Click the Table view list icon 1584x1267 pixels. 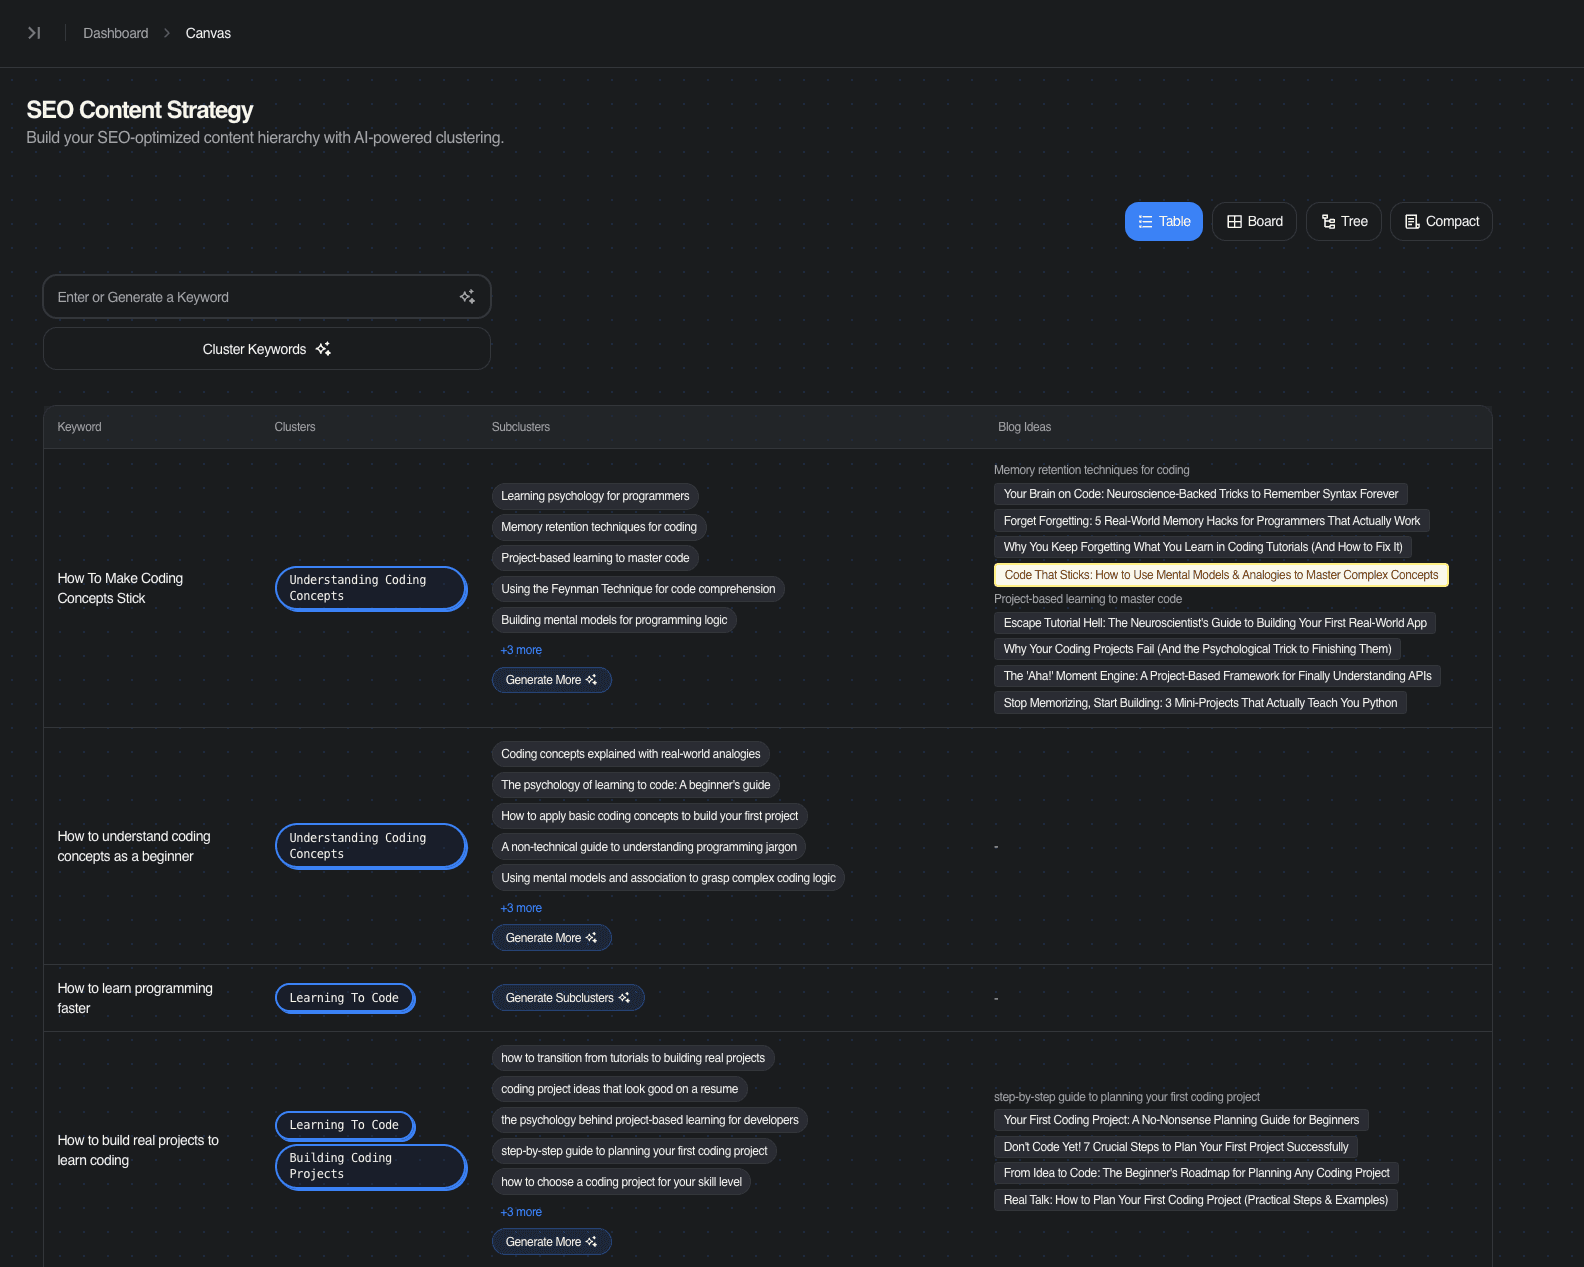[1145, 222]
